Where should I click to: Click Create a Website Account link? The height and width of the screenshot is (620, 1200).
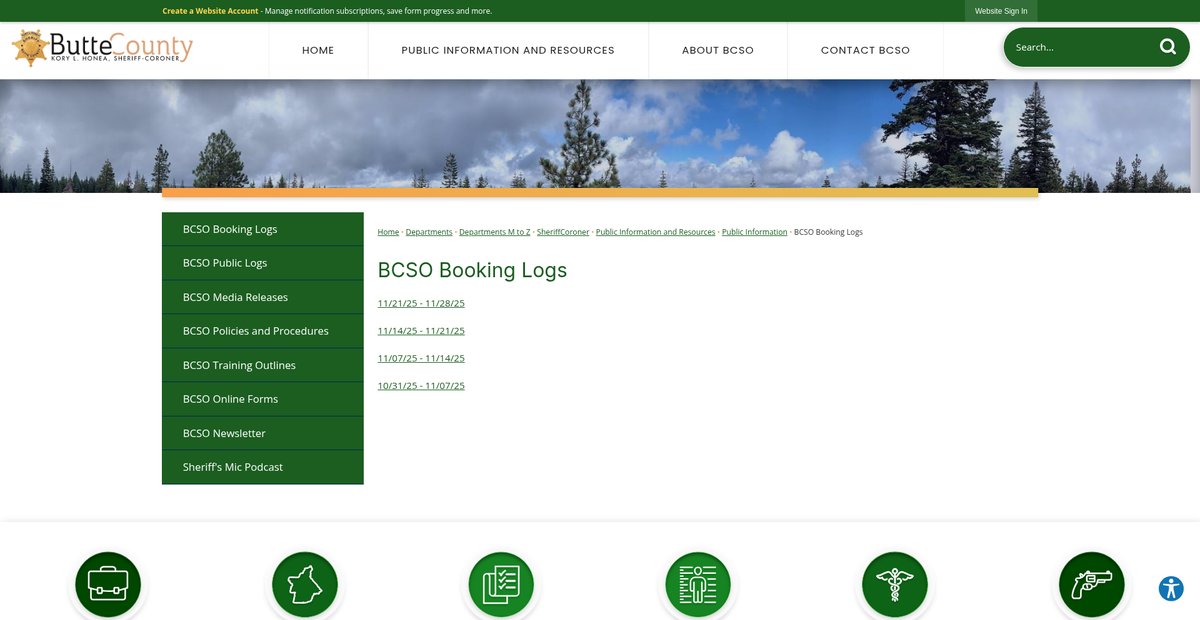(210, 11)
